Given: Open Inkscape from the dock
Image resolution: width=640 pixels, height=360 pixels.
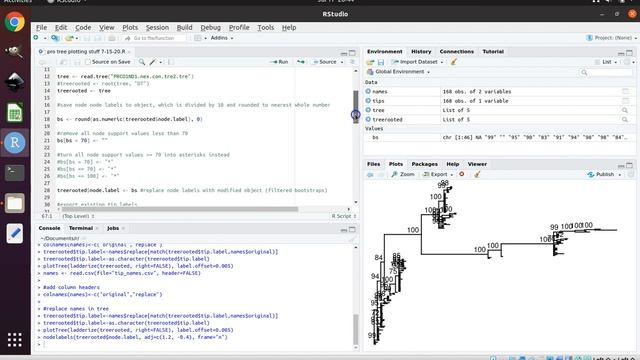Looking at the screenshot, I should 15,82.
